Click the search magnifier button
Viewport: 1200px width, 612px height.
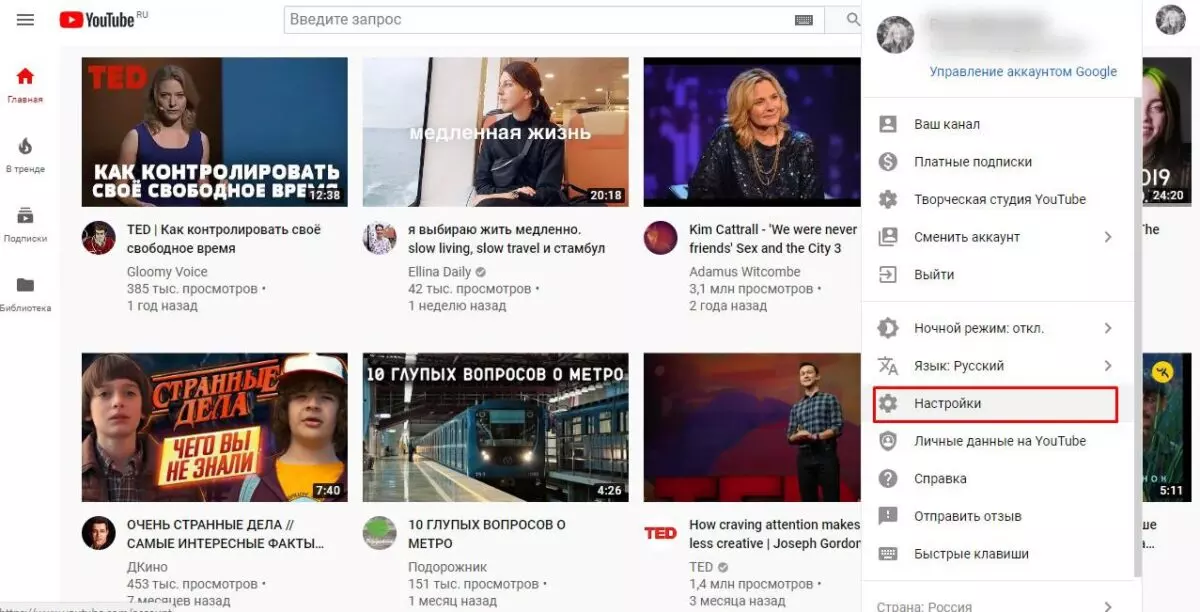point(853,20)
